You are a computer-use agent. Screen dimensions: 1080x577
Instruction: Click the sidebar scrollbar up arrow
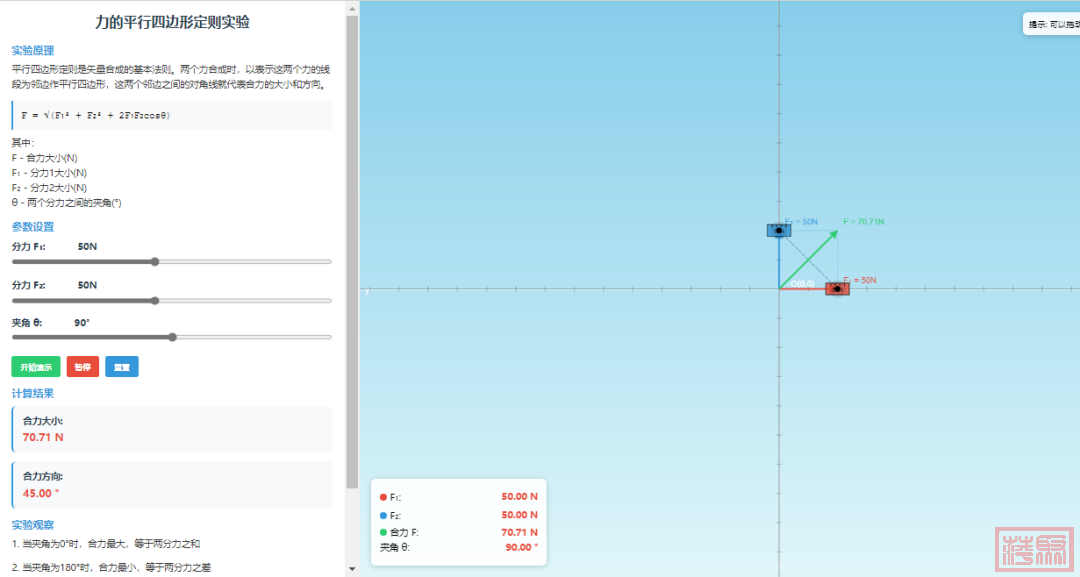click(x=351, y=8)
